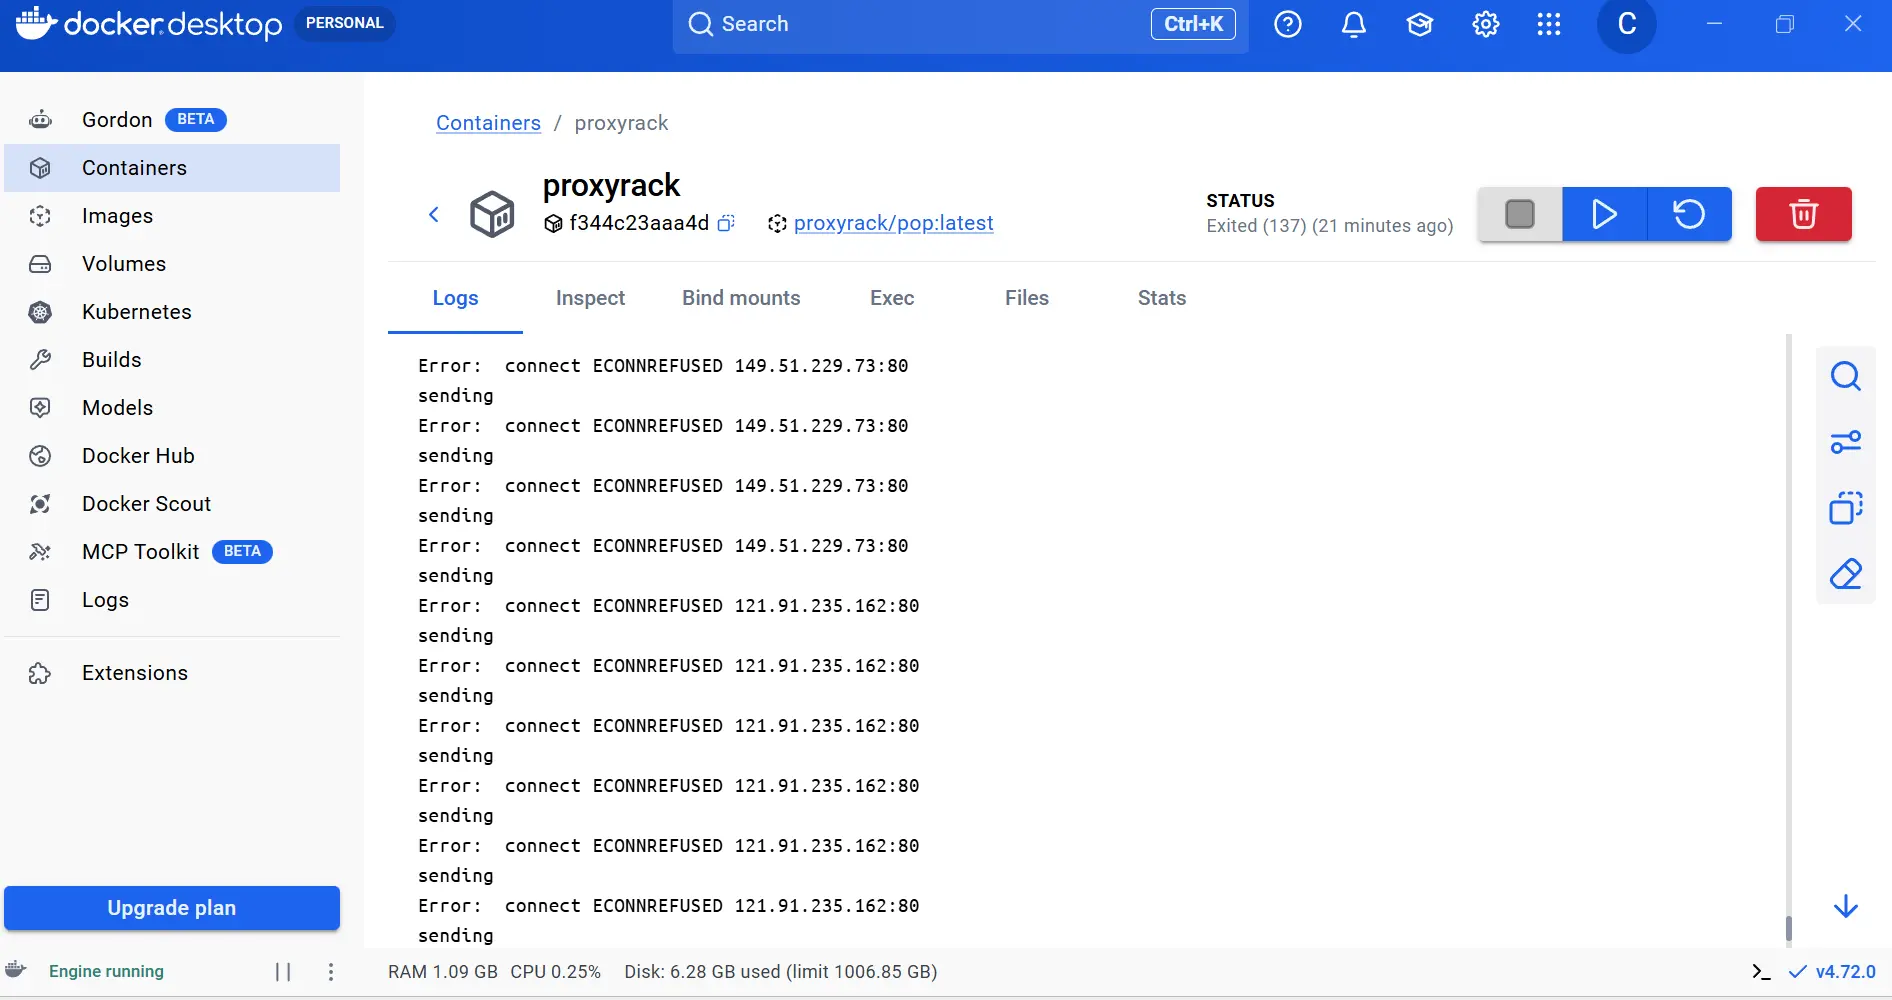Search within the logs
The width and height of the screenshot is (1892, 1000).
(1846, 377)
